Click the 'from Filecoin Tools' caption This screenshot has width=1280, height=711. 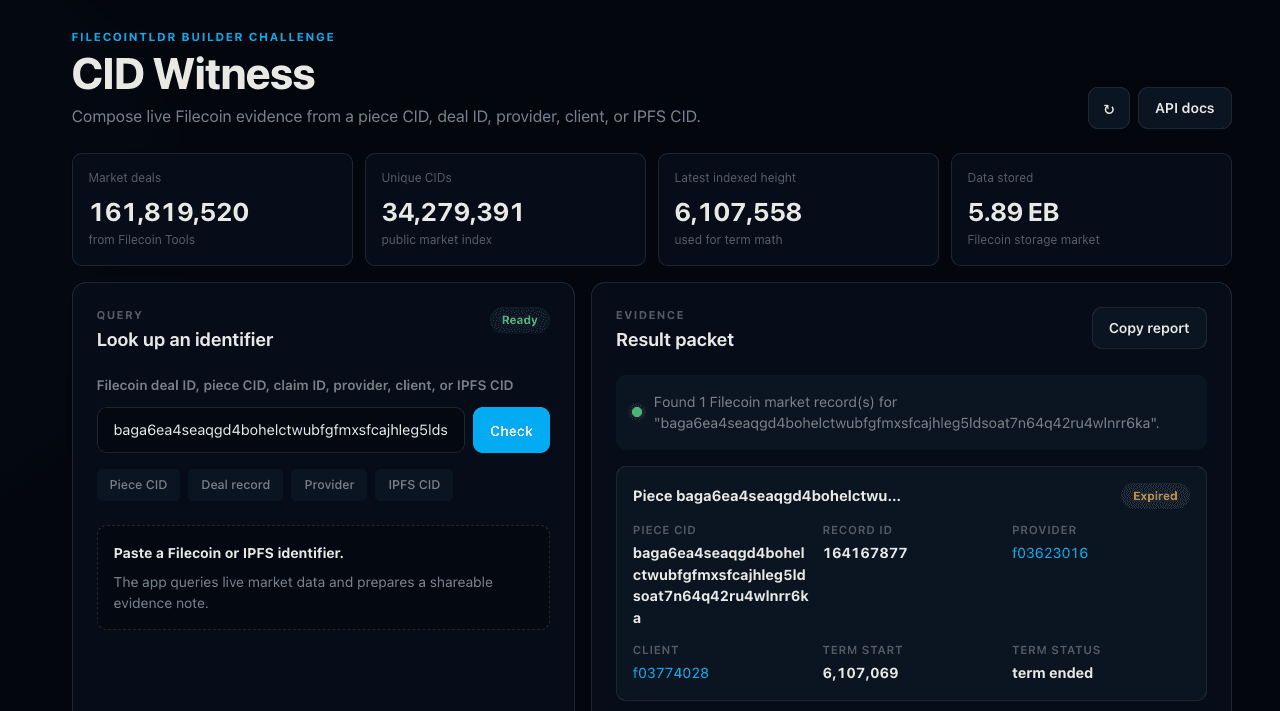pyautogui.click(x=142, y=240)
